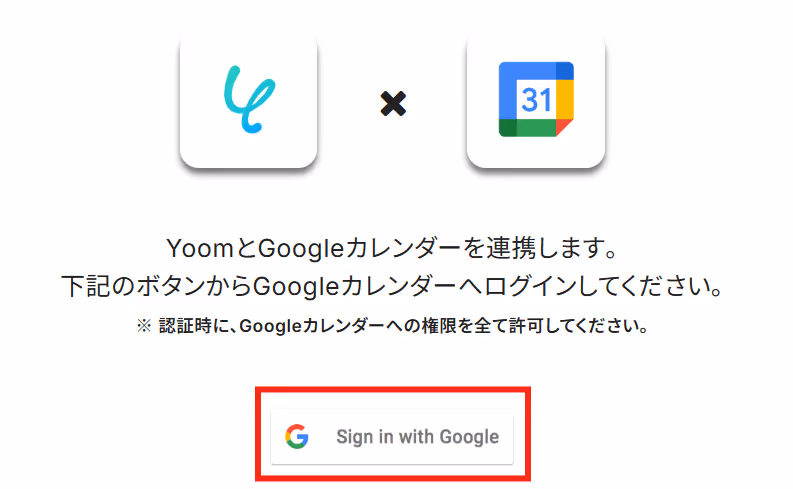Click the 31 date on calendar icon
The width and height of the screenshot is (793, 489).
coord(536,100)
